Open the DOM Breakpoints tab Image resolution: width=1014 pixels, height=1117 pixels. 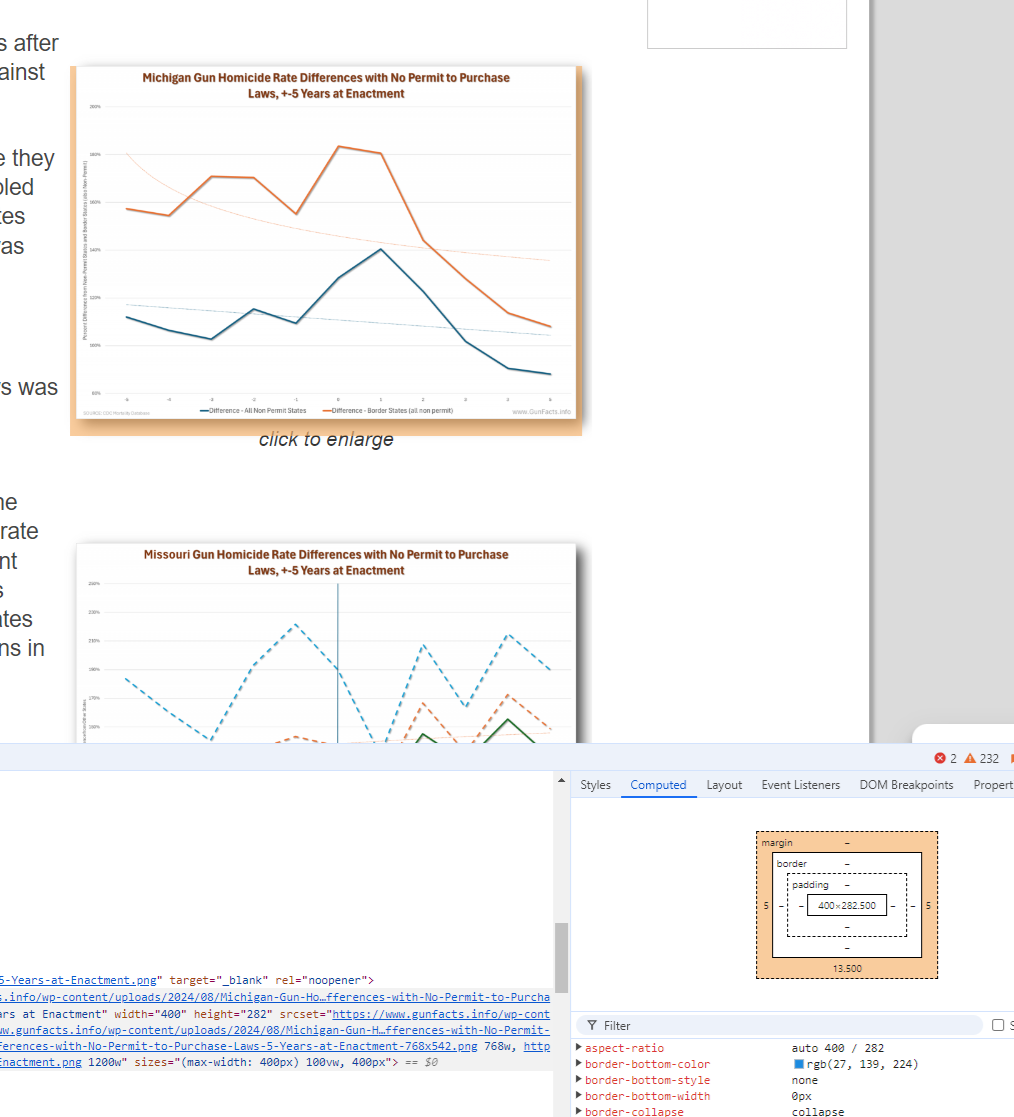(x=906, y=785)
